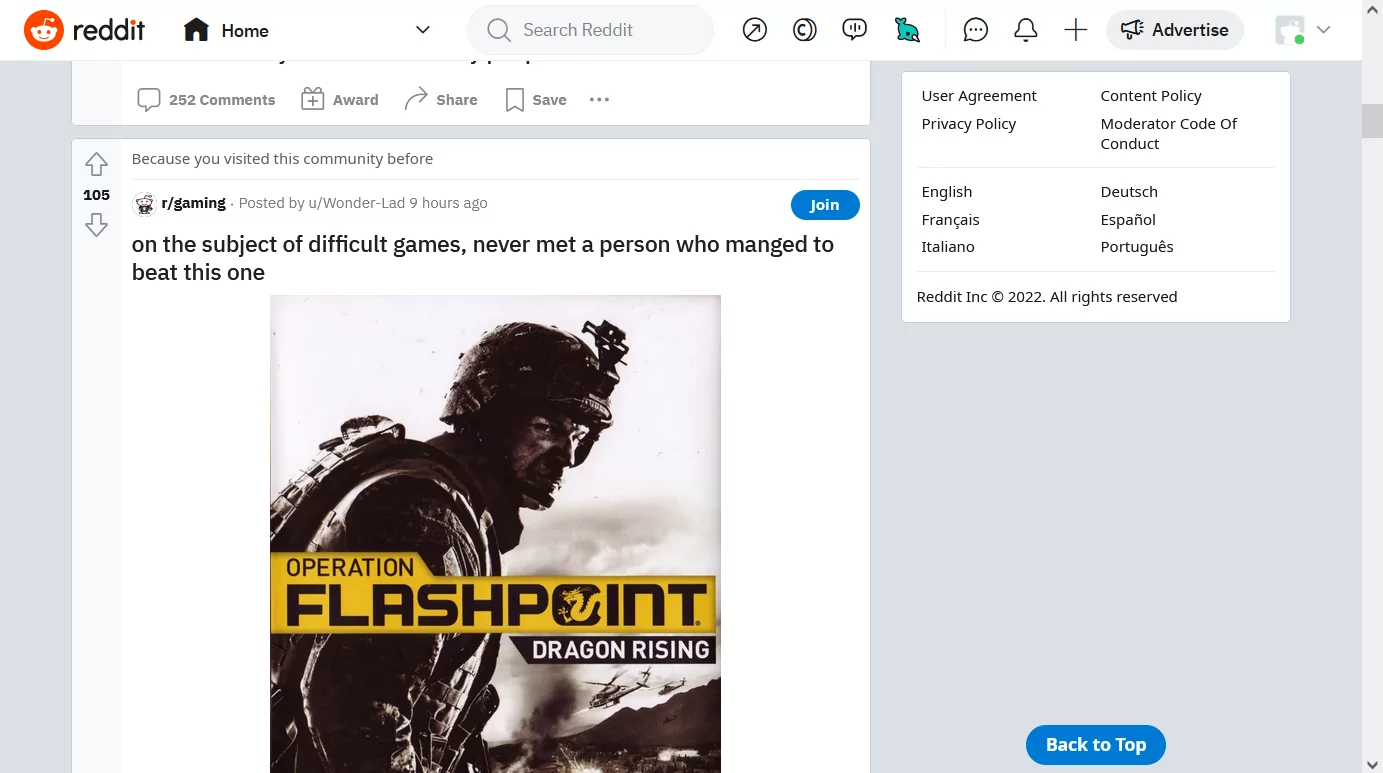This screenshot has height=773, width=1383.
Task: Join the r/gaming community
Action: point(825,205)
